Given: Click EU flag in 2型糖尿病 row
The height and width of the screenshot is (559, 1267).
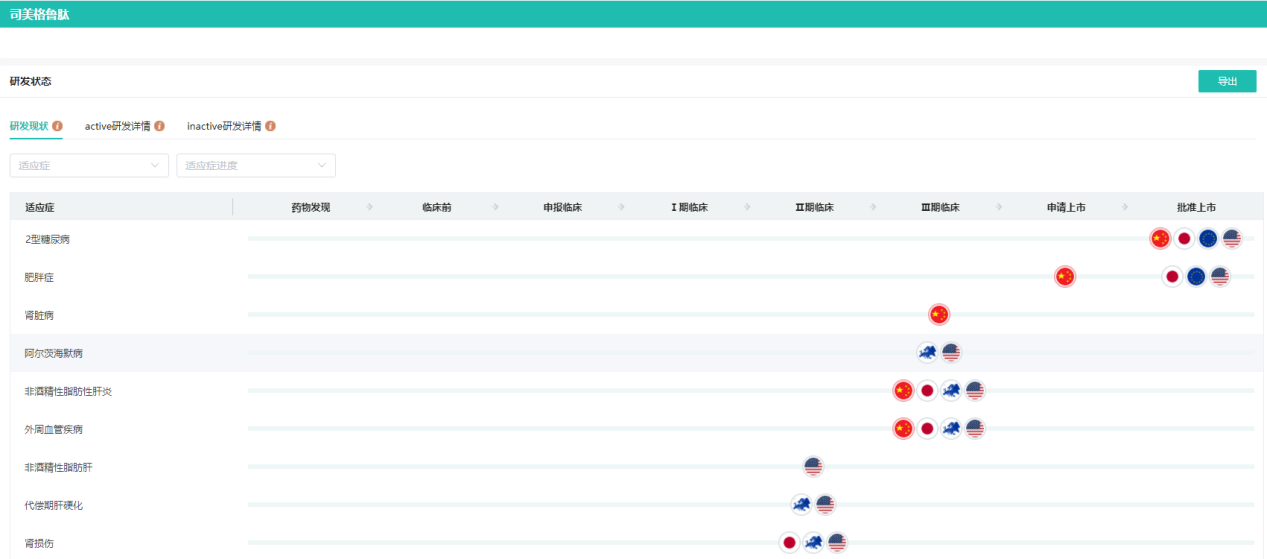Looking at the screenshot, I should tap(1208, 238).
